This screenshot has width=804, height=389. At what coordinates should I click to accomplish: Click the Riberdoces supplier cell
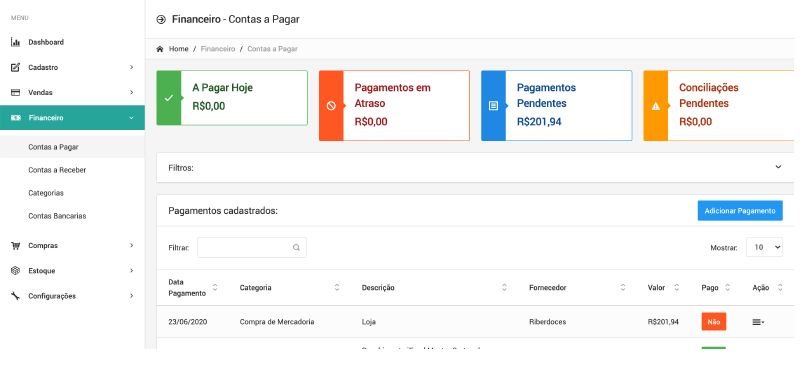[548, 322]
